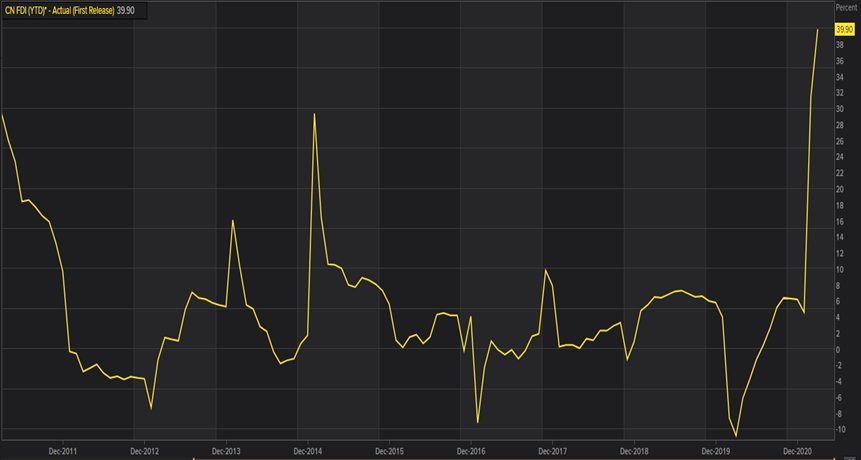861x460 pixels.
Task: Select Dec-2016 on the time axis
Action: (471, 451)
